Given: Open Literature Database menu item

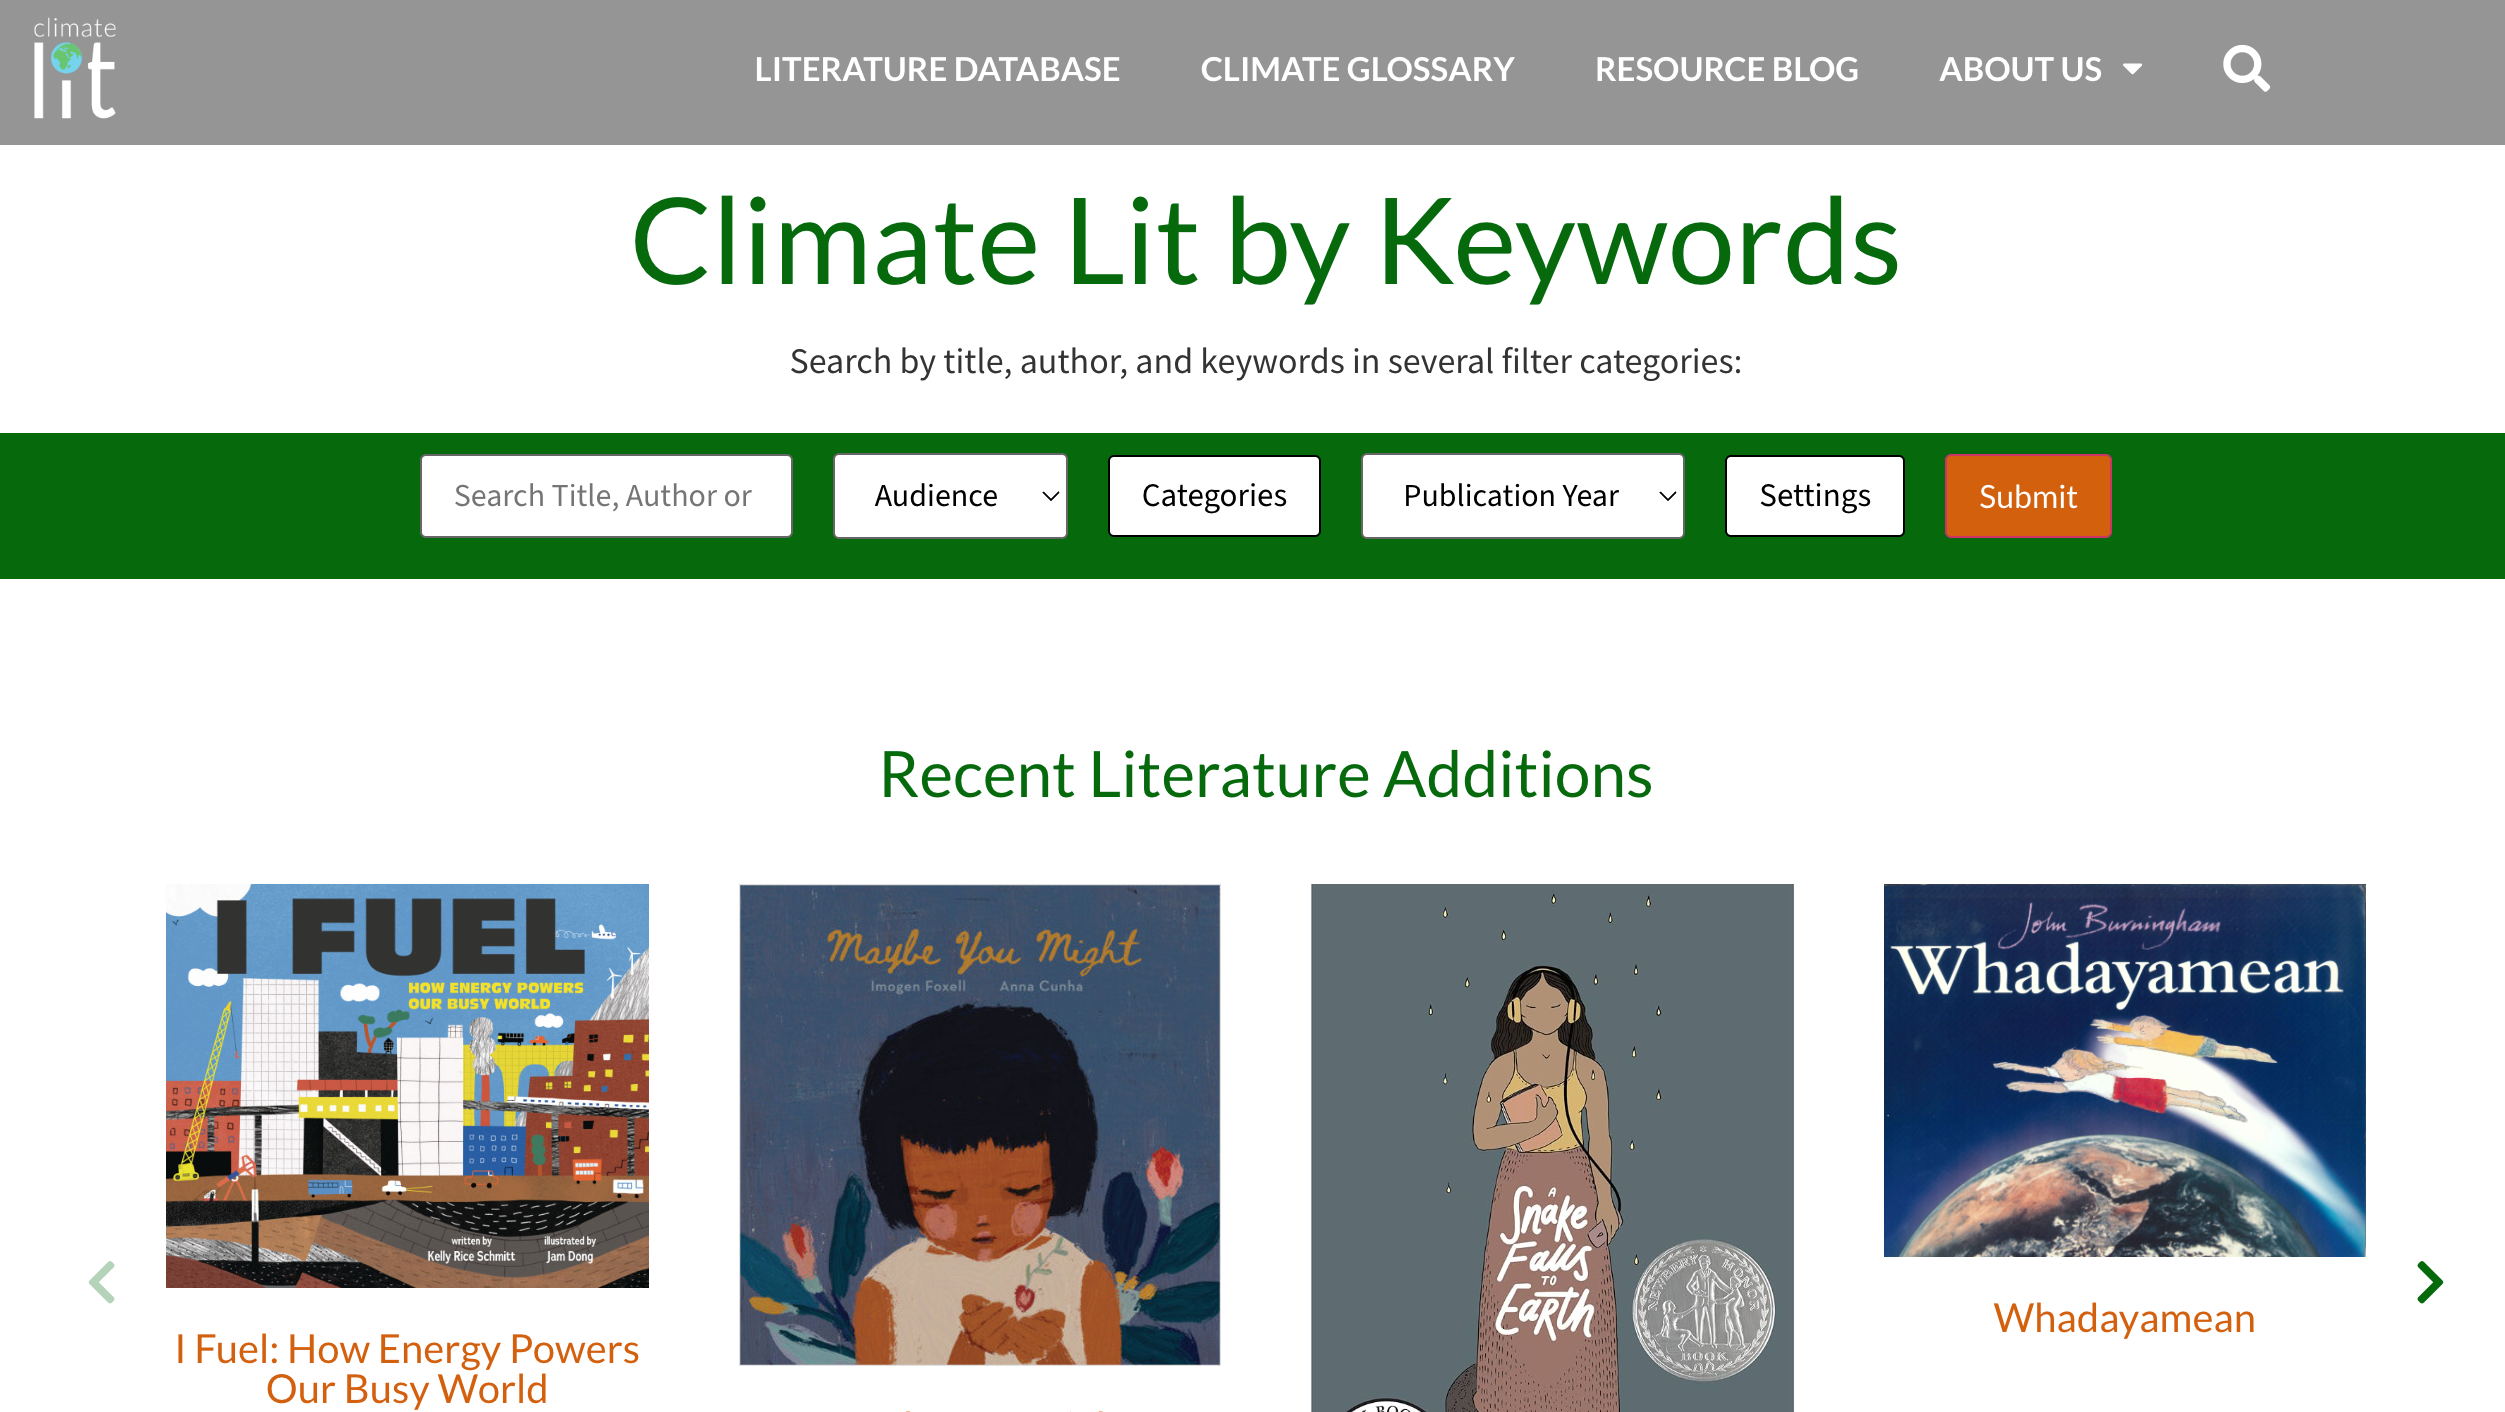Looking at the screenshot, I should tap(936, 69).
